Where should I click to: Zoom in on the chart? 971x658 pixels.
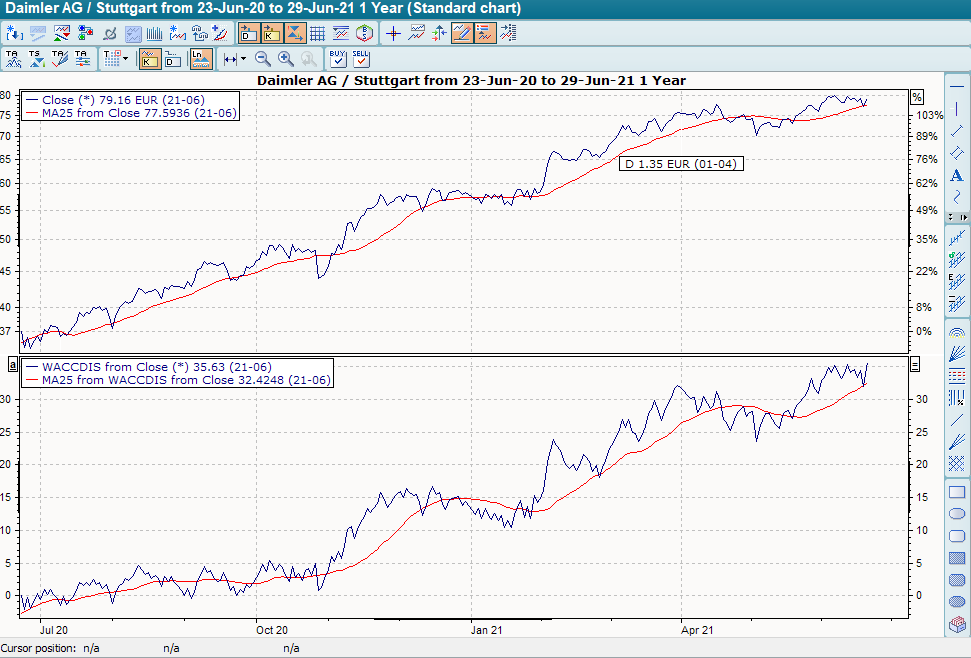point(283,58)
